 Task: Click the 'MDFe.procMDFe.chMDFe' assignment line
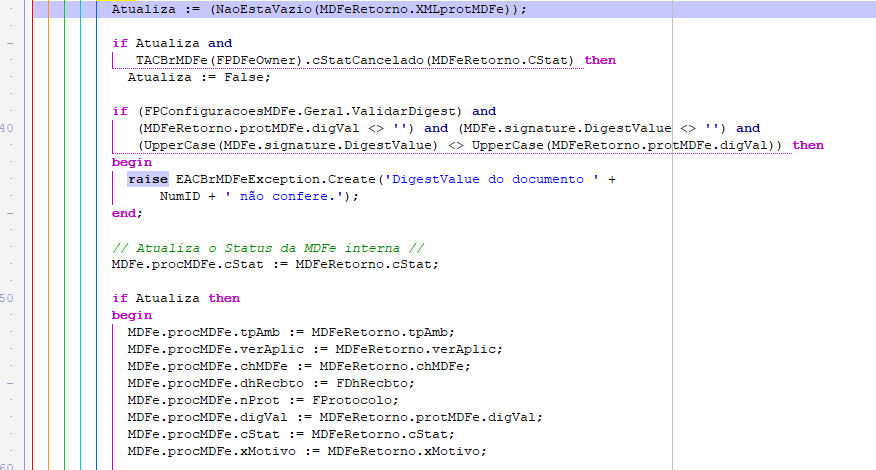pyautogui.click(x=299, y=367)
